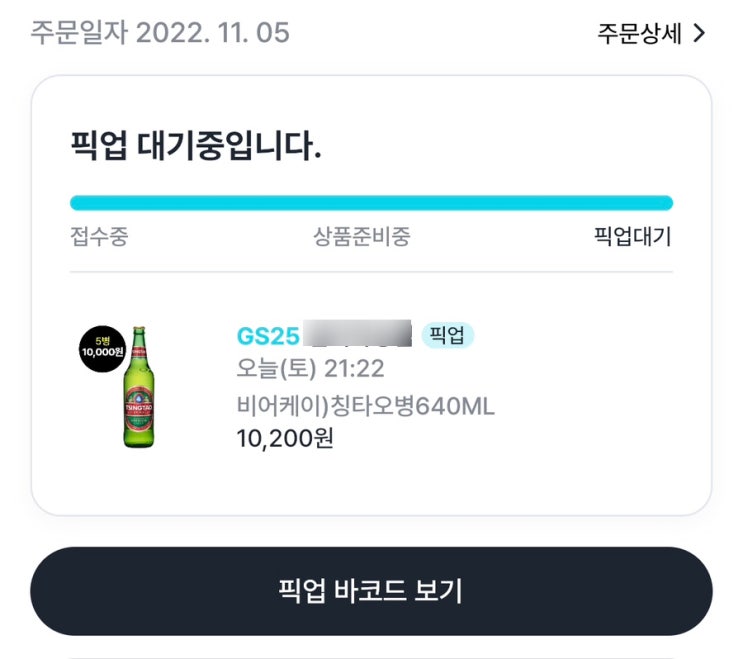Tap the Tsingtao beer bottle image

139,387
